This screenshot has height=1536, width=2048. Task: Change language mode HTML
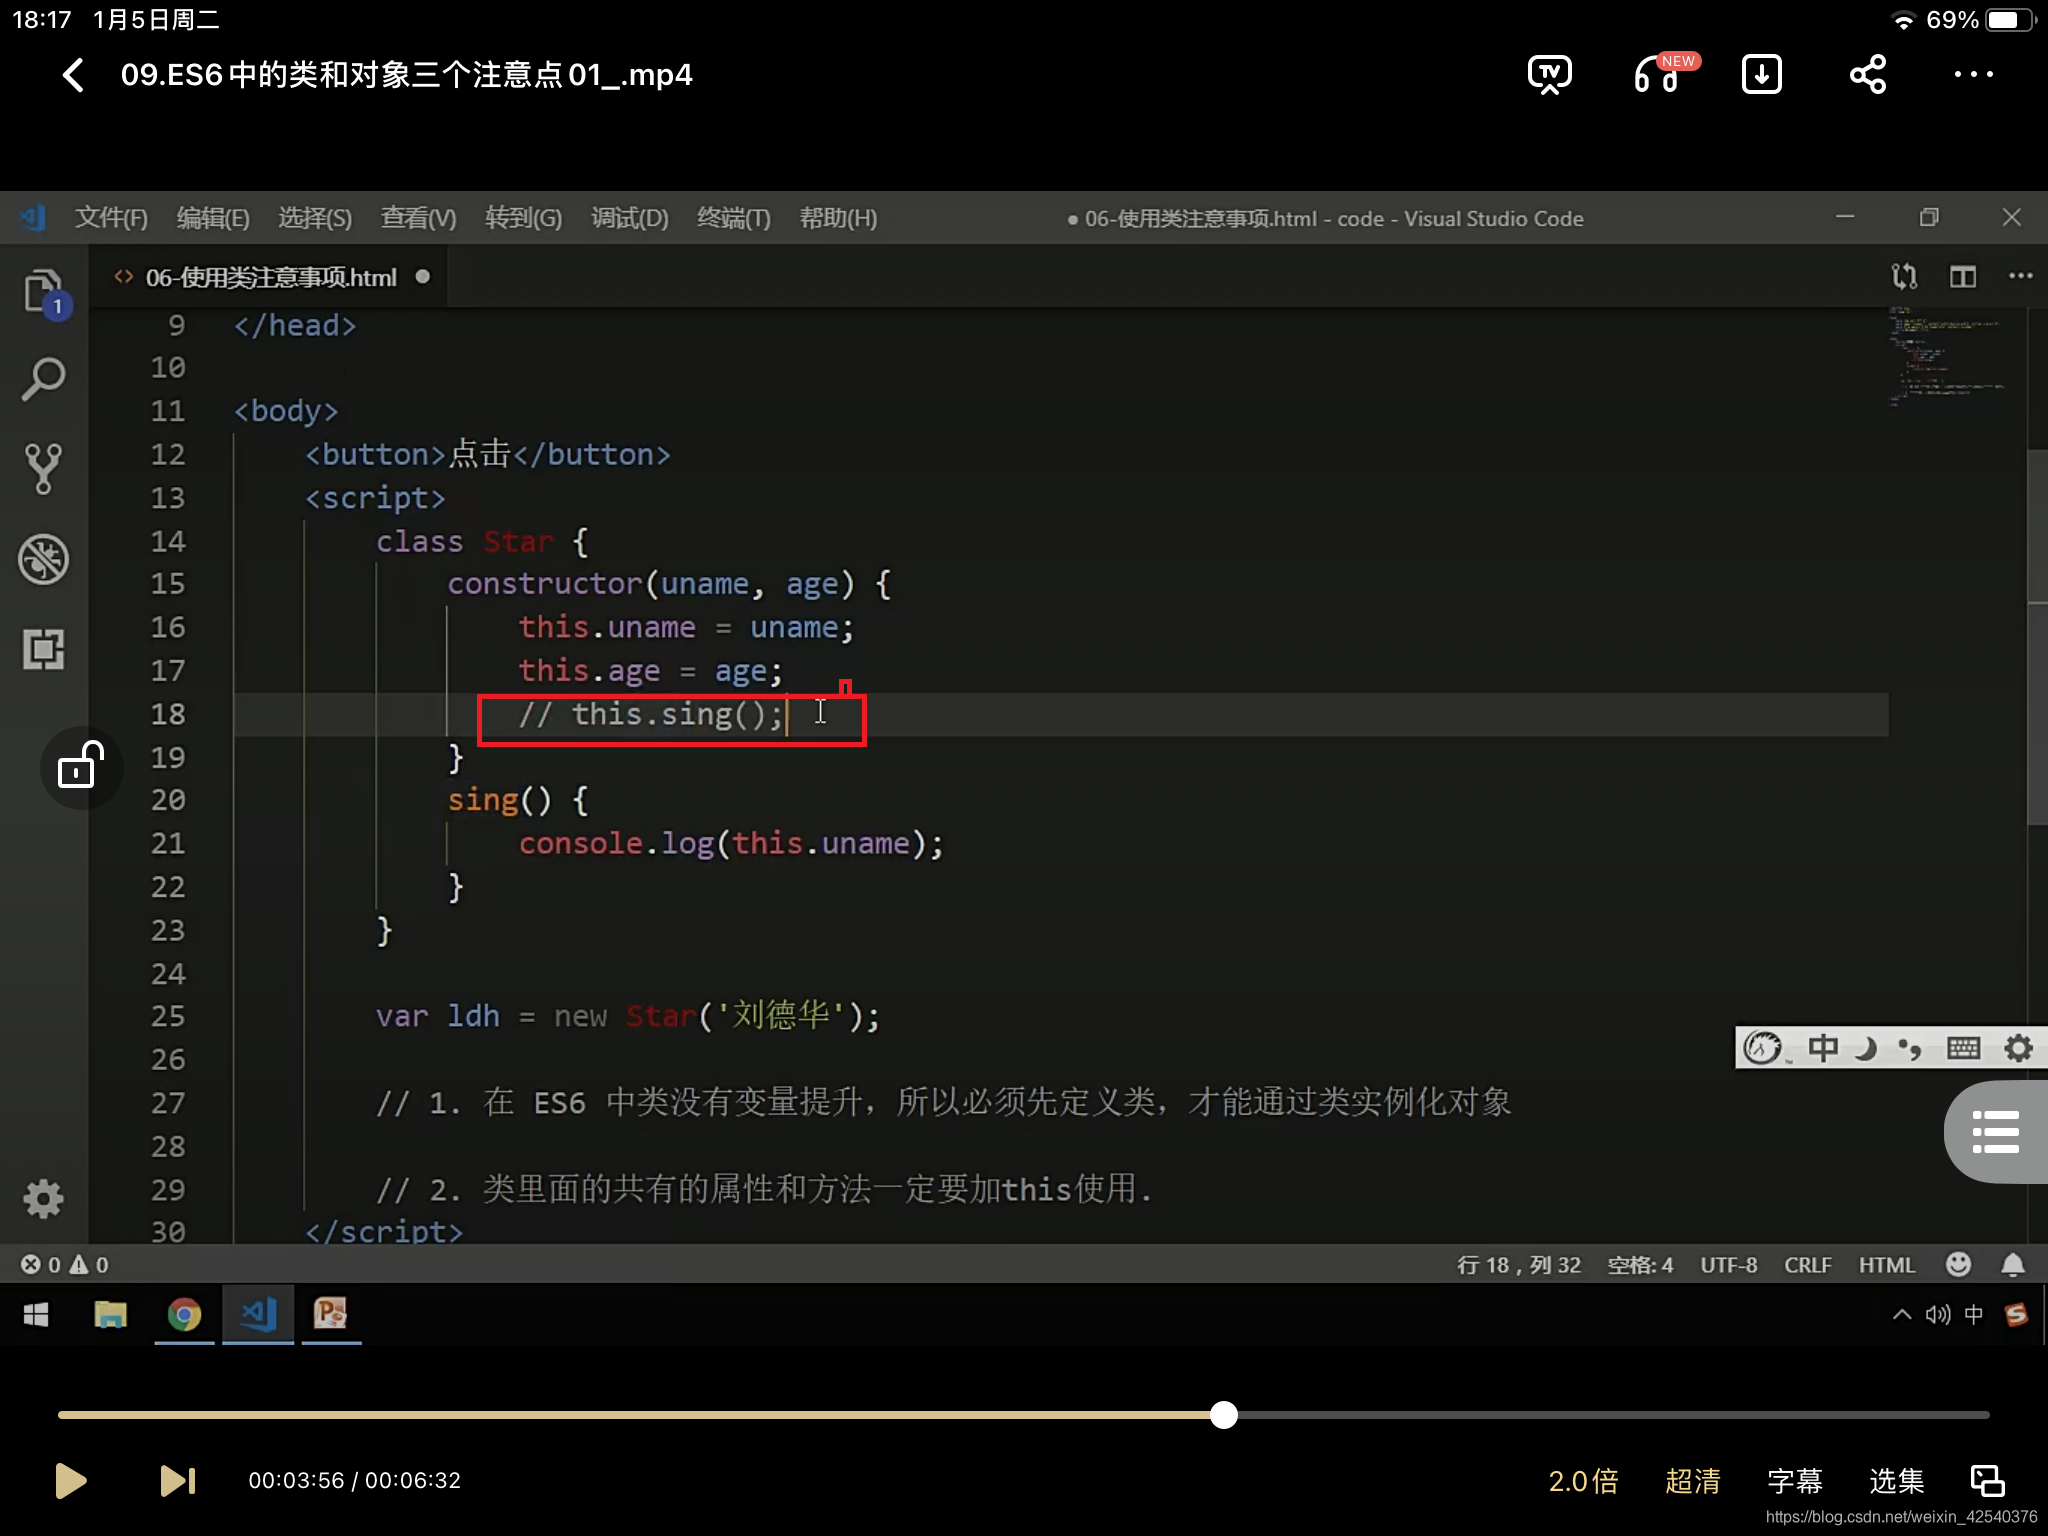coord(1887,1265)
